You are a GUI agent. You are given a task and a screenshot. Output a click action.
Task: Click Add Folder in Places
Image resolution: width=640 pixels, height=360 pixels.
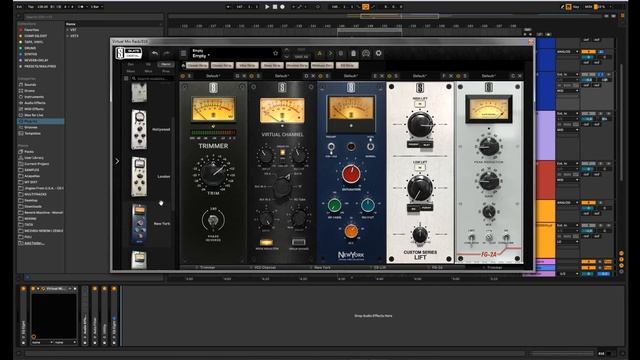(34, 243)
